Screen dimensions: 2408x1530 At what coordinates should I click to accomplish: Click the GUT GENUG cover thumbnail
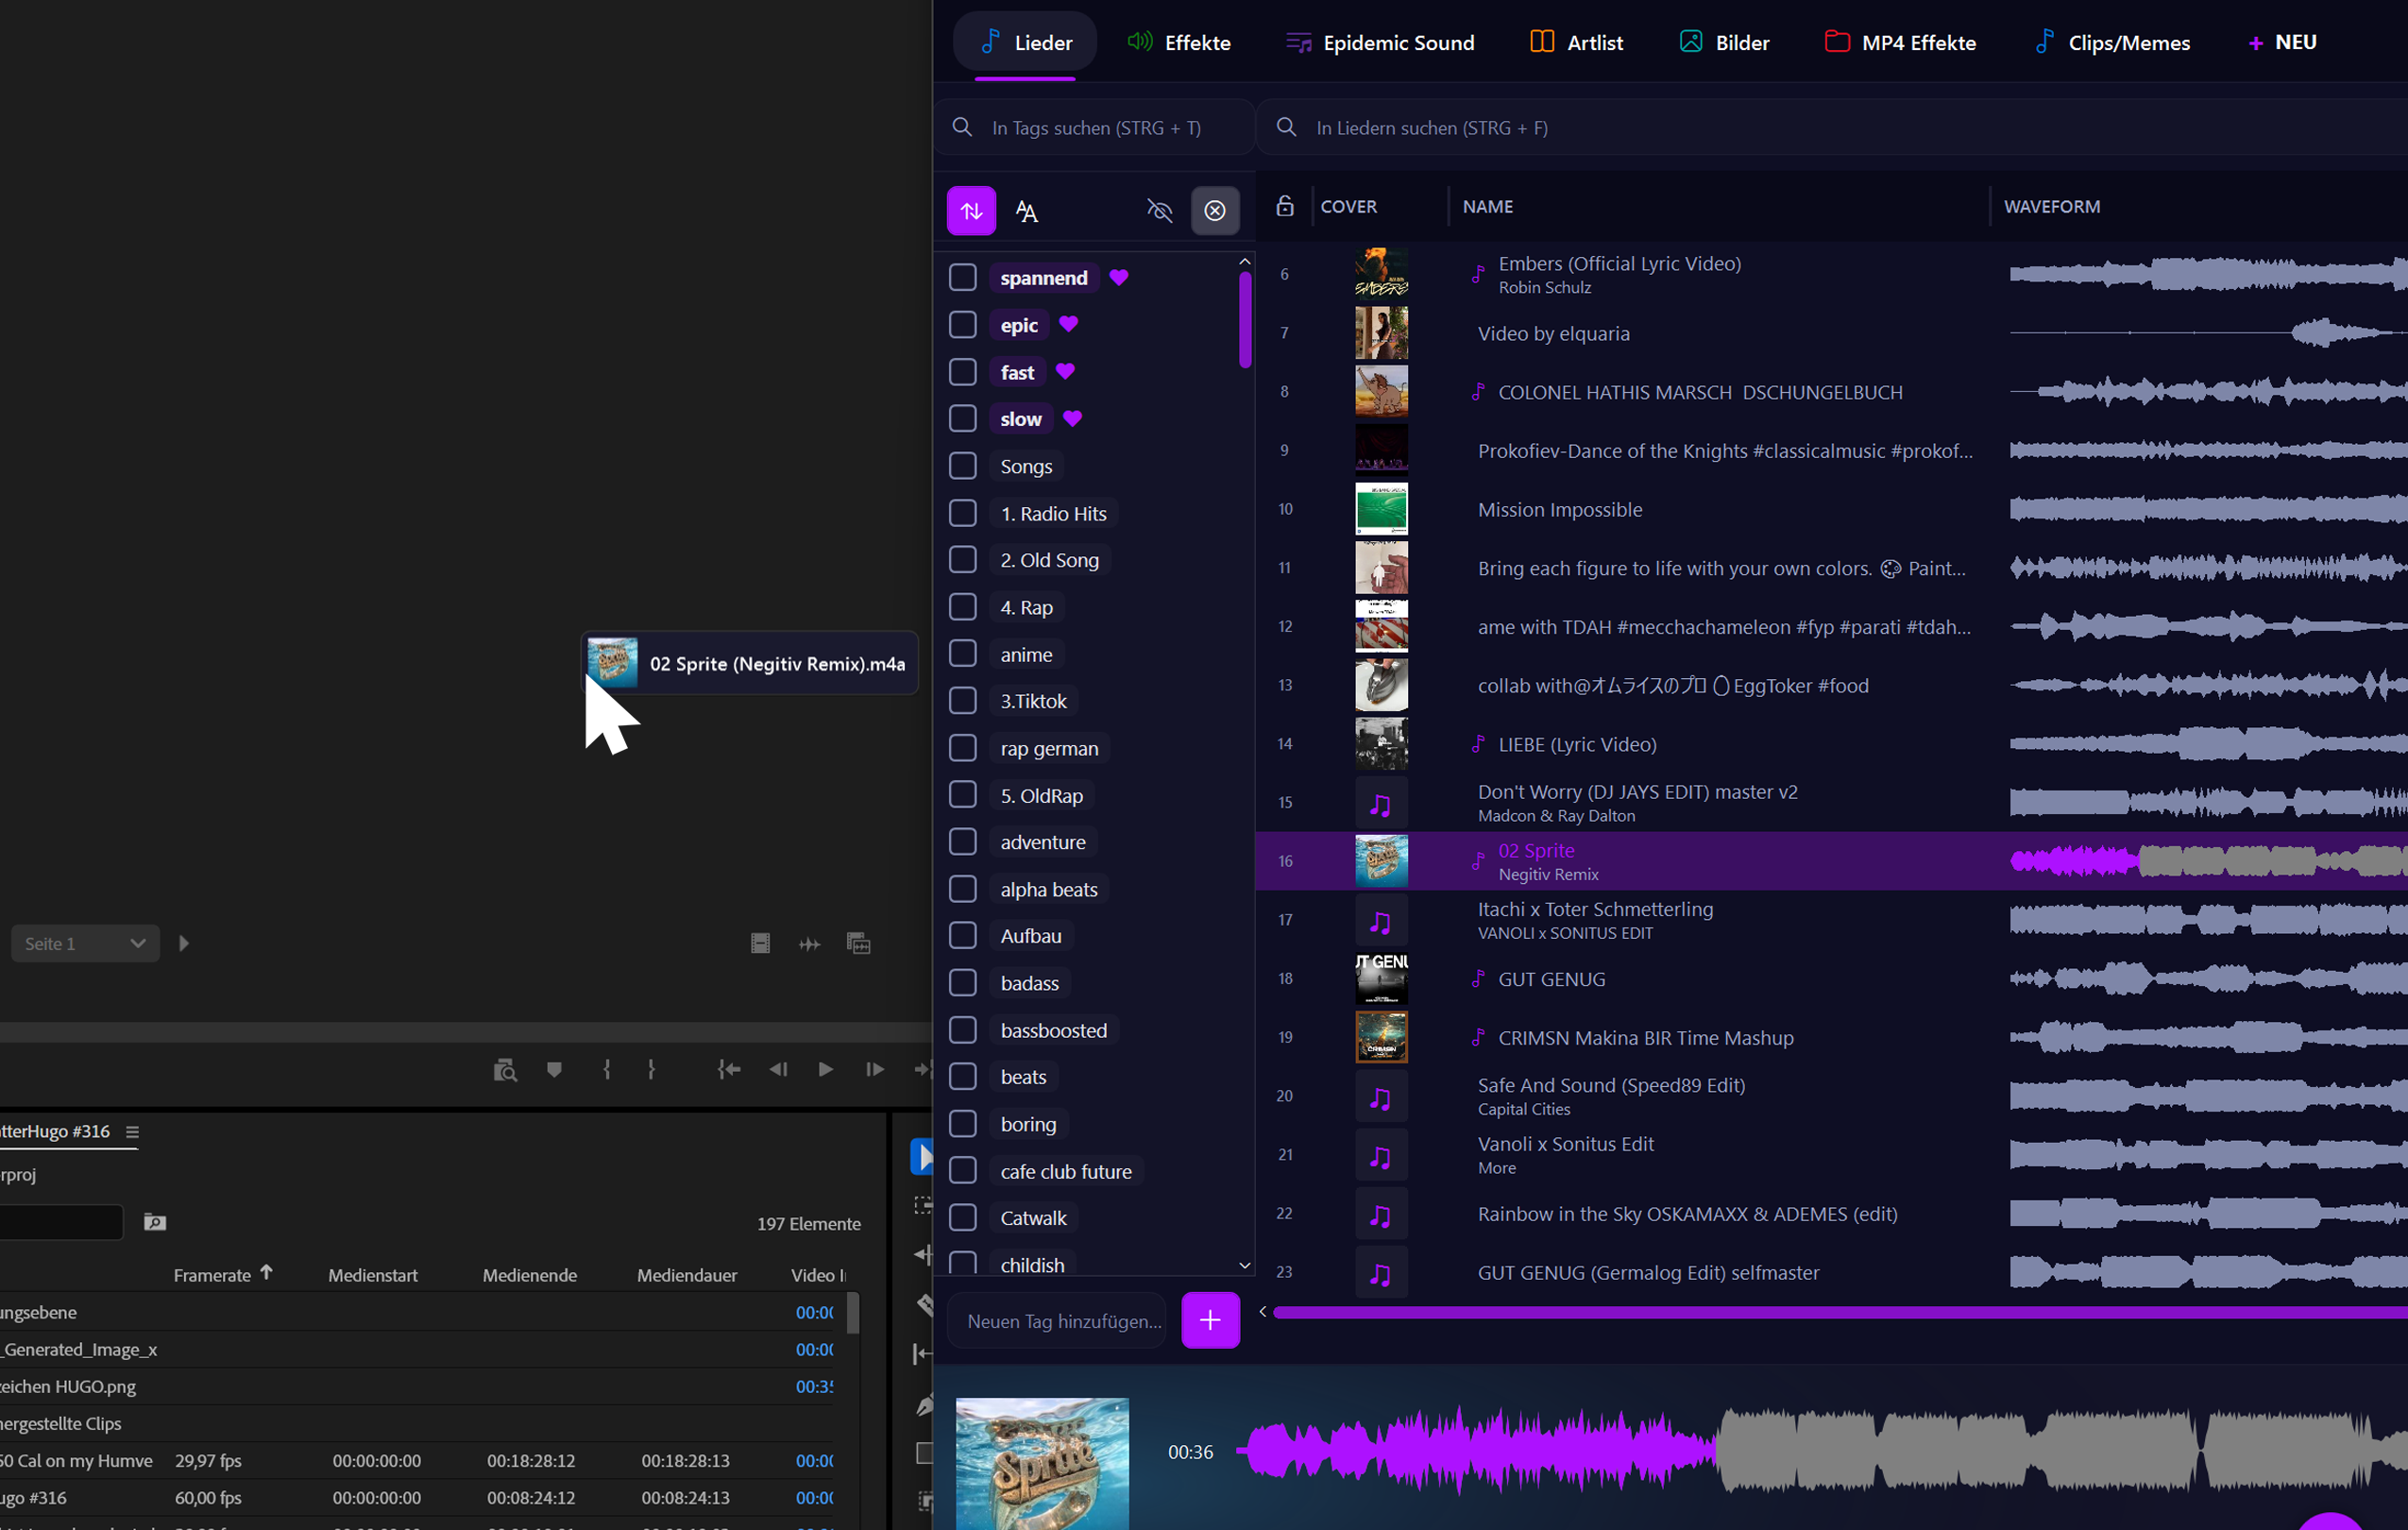pos(1381,978)
